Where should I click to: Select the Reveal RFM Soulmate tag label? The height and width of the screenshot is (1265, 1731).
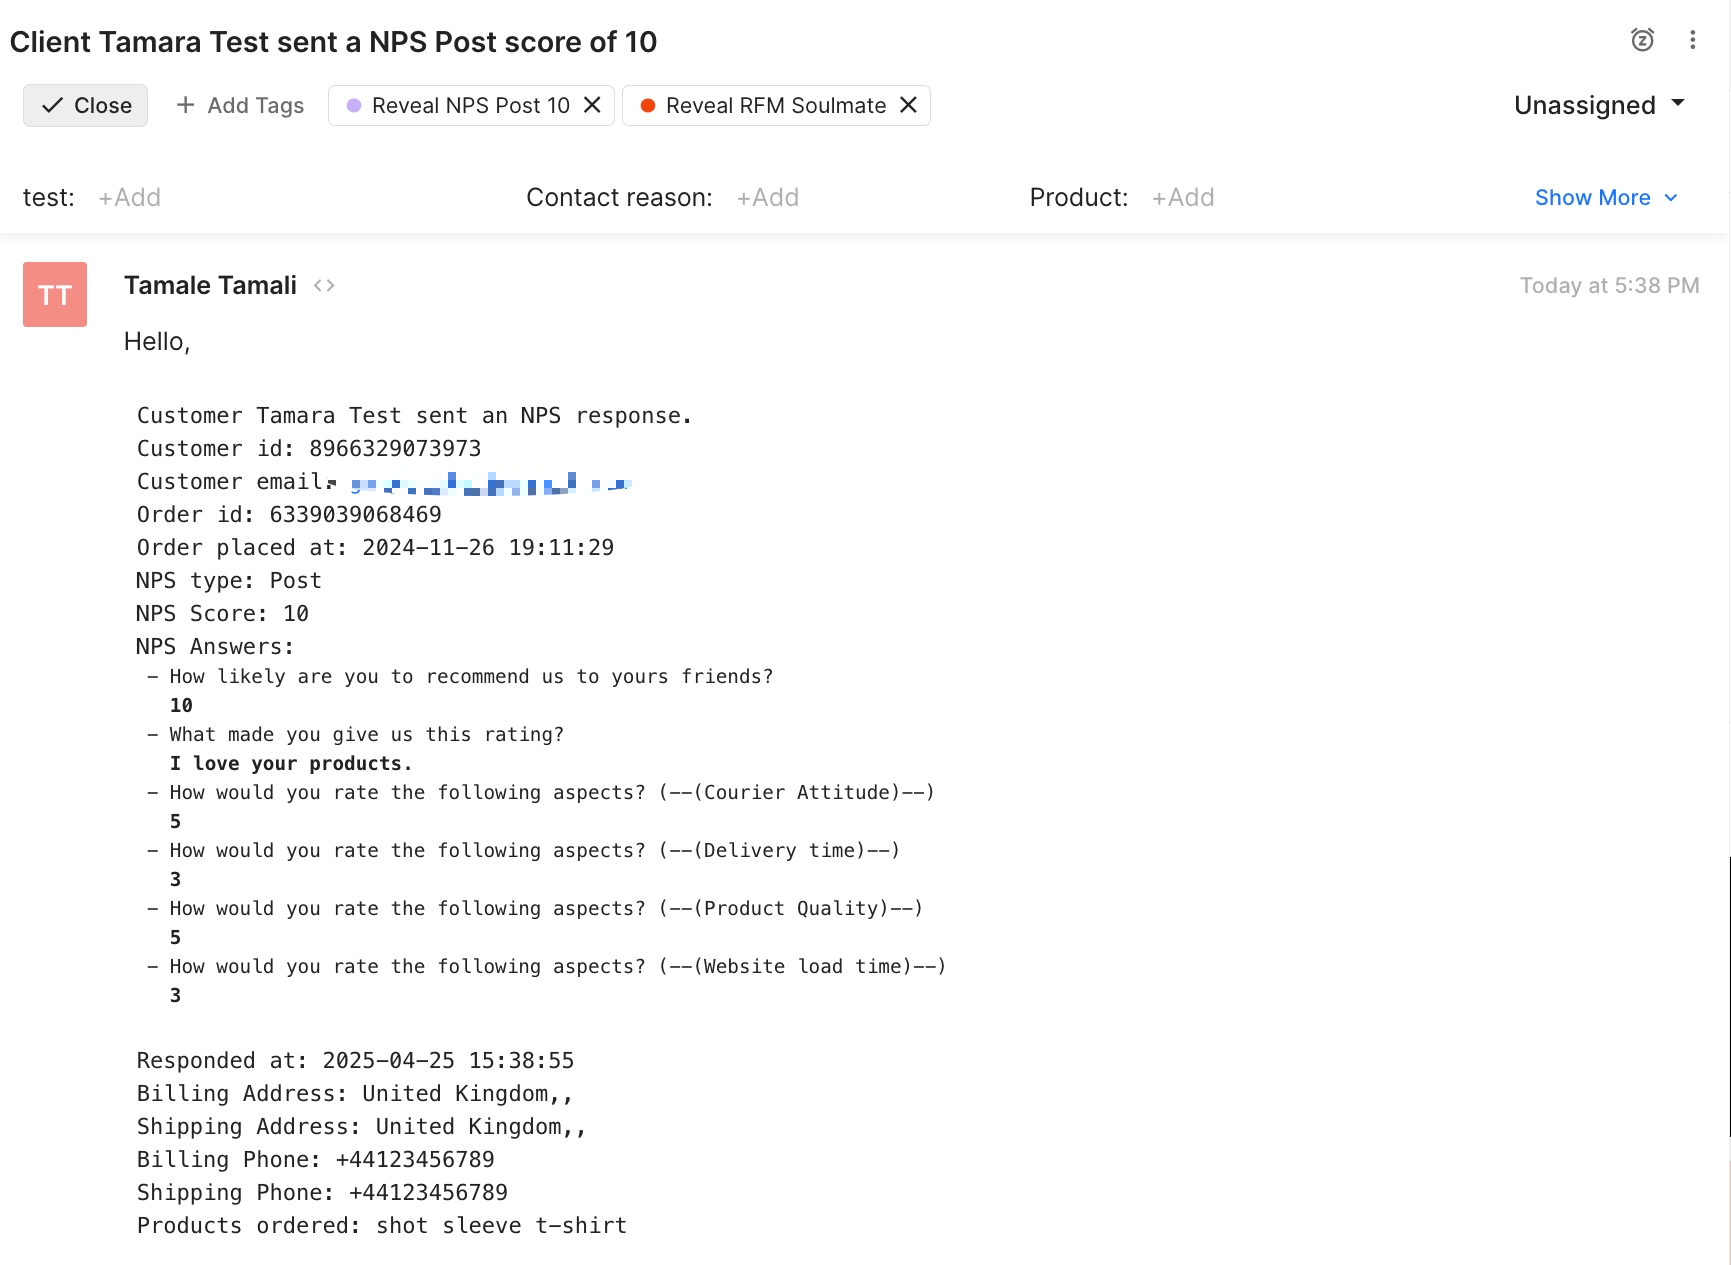[x=776, y=106]
